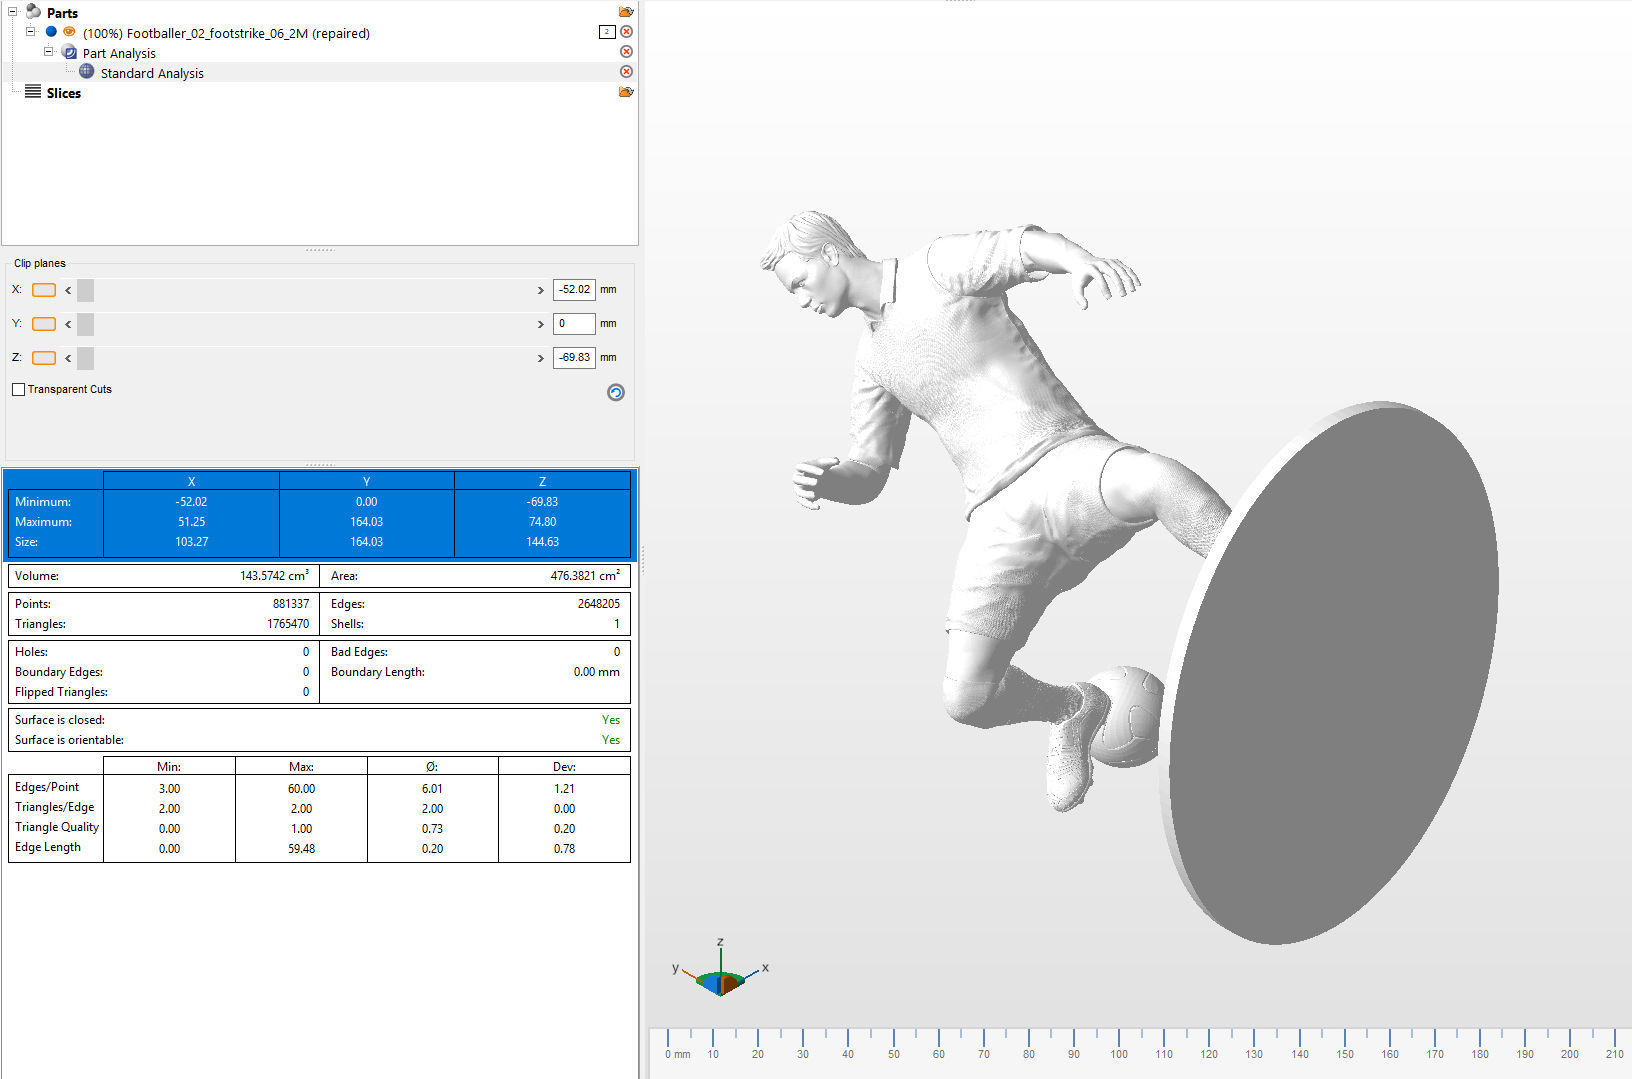This screenshot has width=1632, height=1079.
Task: Remove Standard Analysis with its red X
Action: (626, 72)
